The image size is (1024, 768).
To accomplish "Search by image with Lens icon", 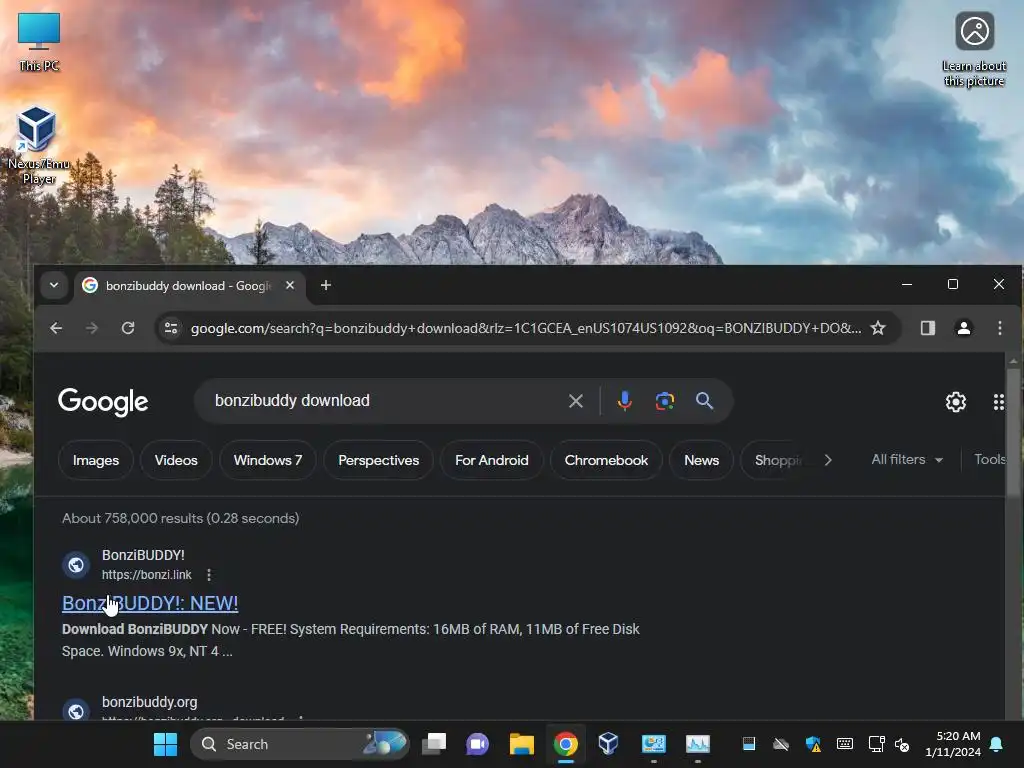I will tap(665, 401).
